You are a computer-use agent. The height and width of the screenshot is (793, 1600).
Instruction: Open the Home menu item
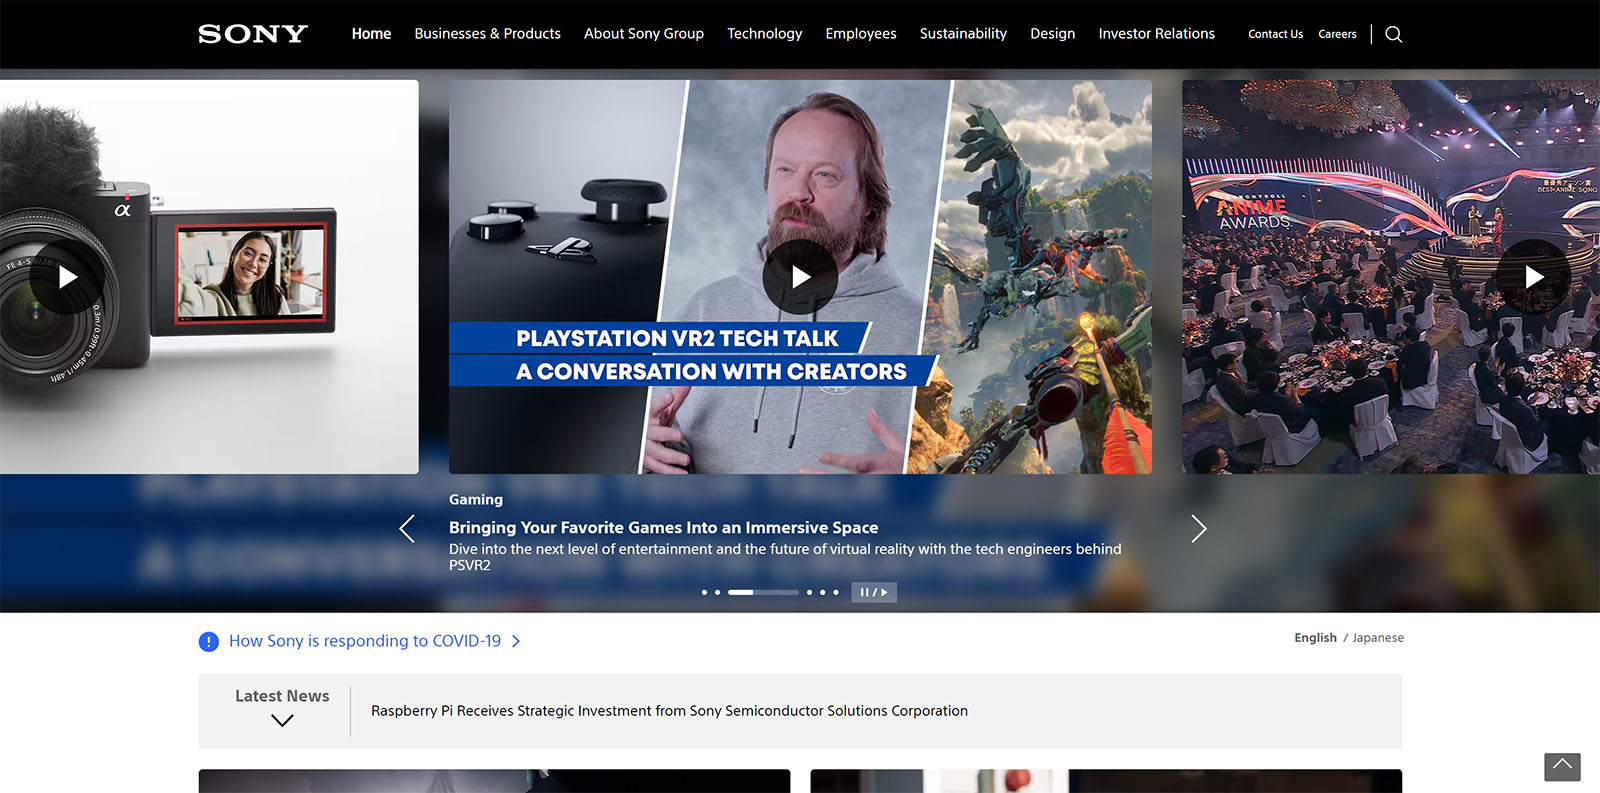(371, 34)
